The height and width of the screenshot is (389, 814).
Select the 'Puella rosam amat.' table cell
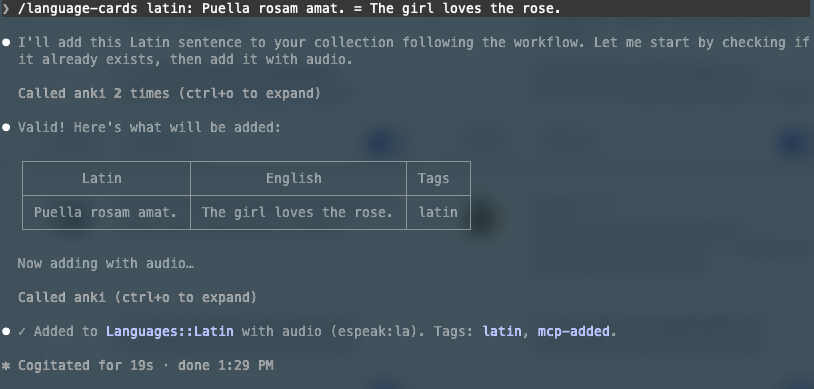click(106, 212)
